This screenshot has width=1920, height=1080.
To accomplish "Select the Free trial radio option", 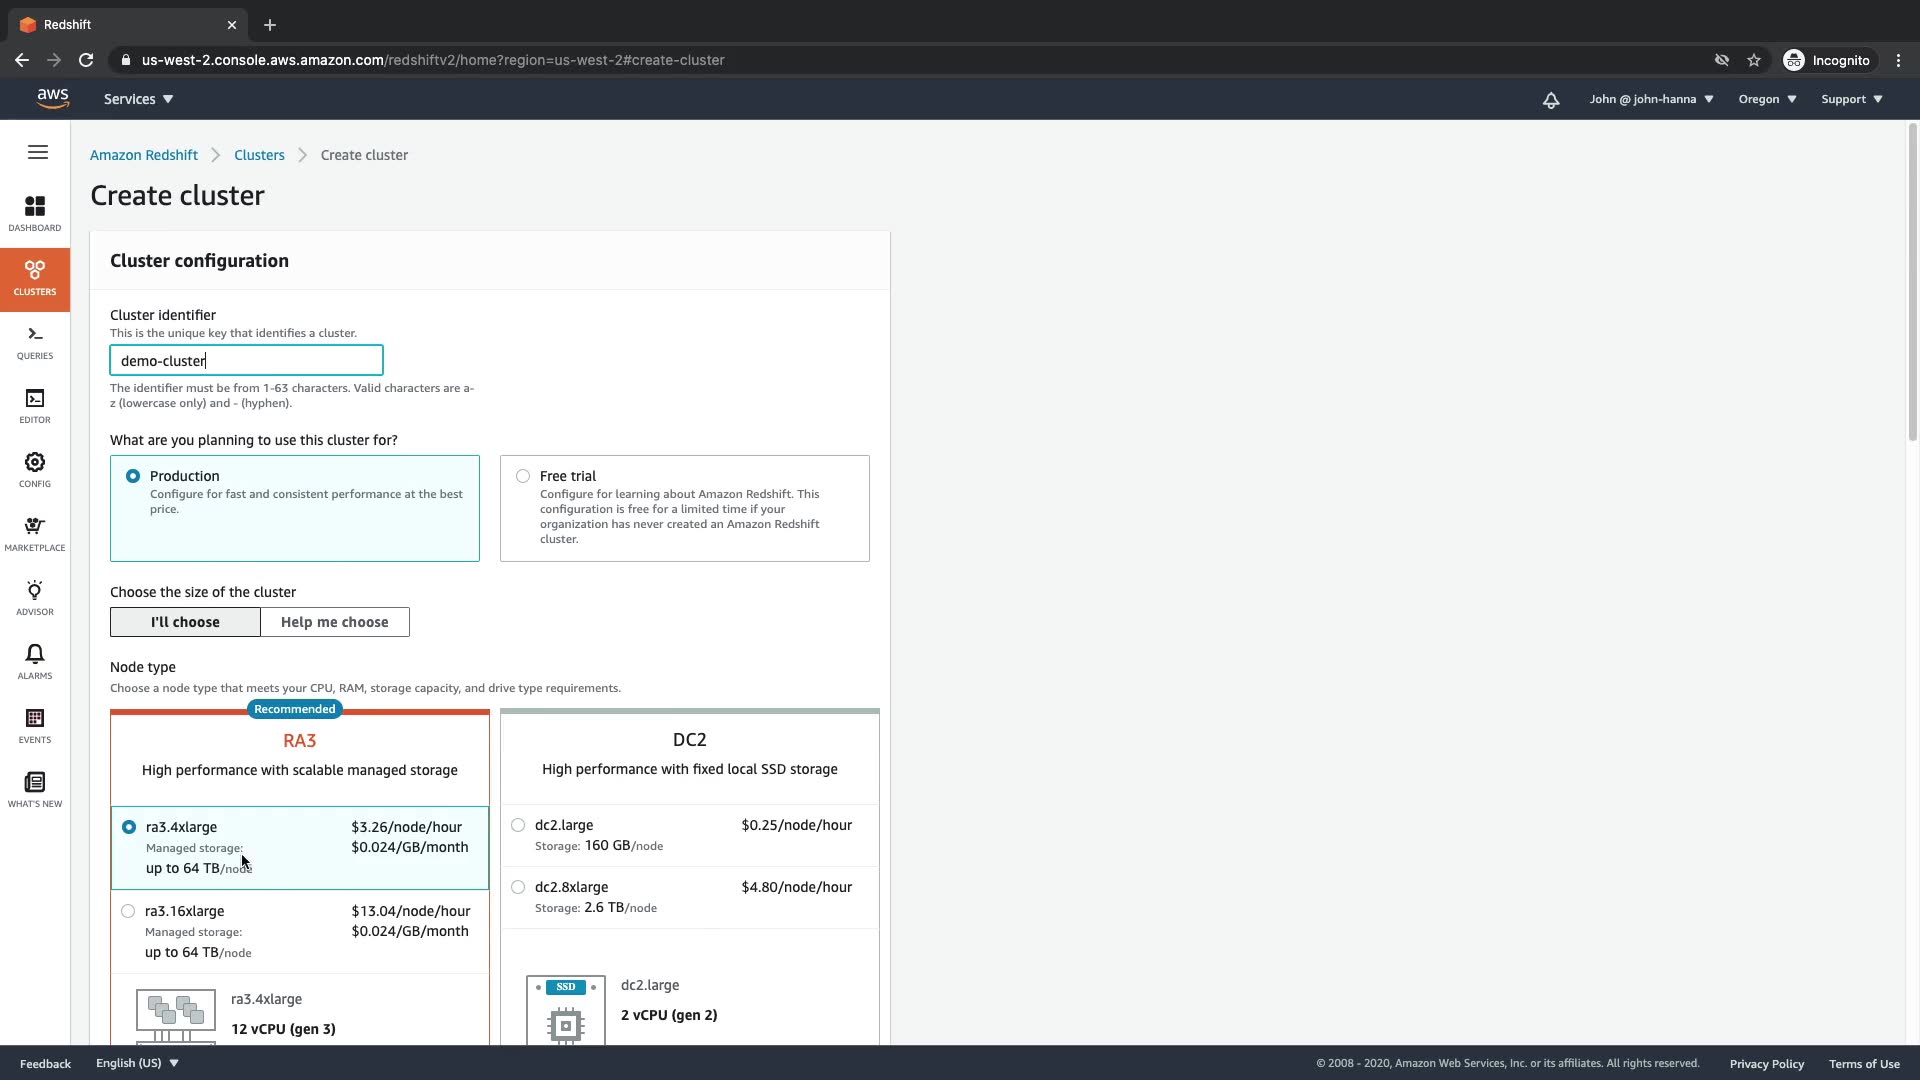I will click(523, 476).
